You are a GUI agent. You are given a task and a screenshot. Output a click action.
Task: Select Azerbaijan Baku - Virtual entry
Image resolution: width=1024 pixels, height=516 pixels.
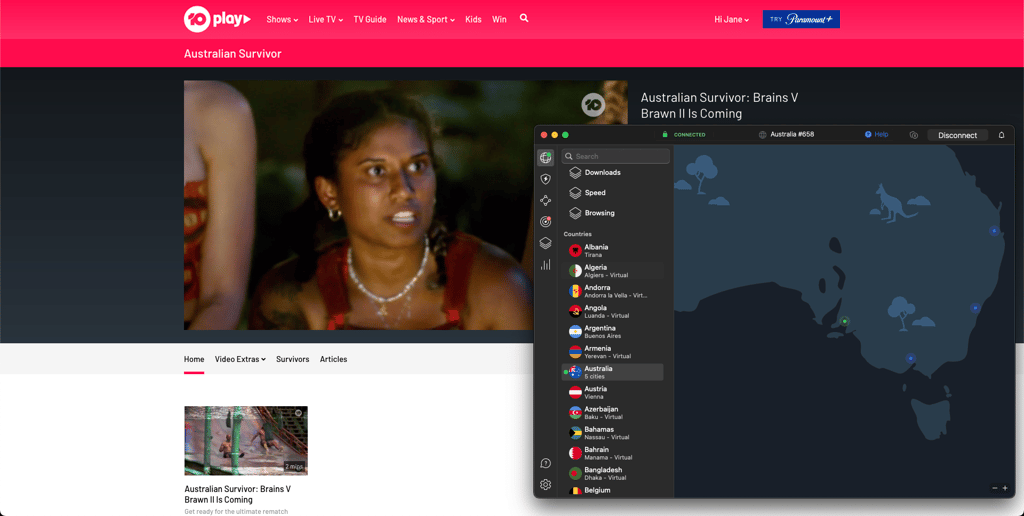point(613,413)
